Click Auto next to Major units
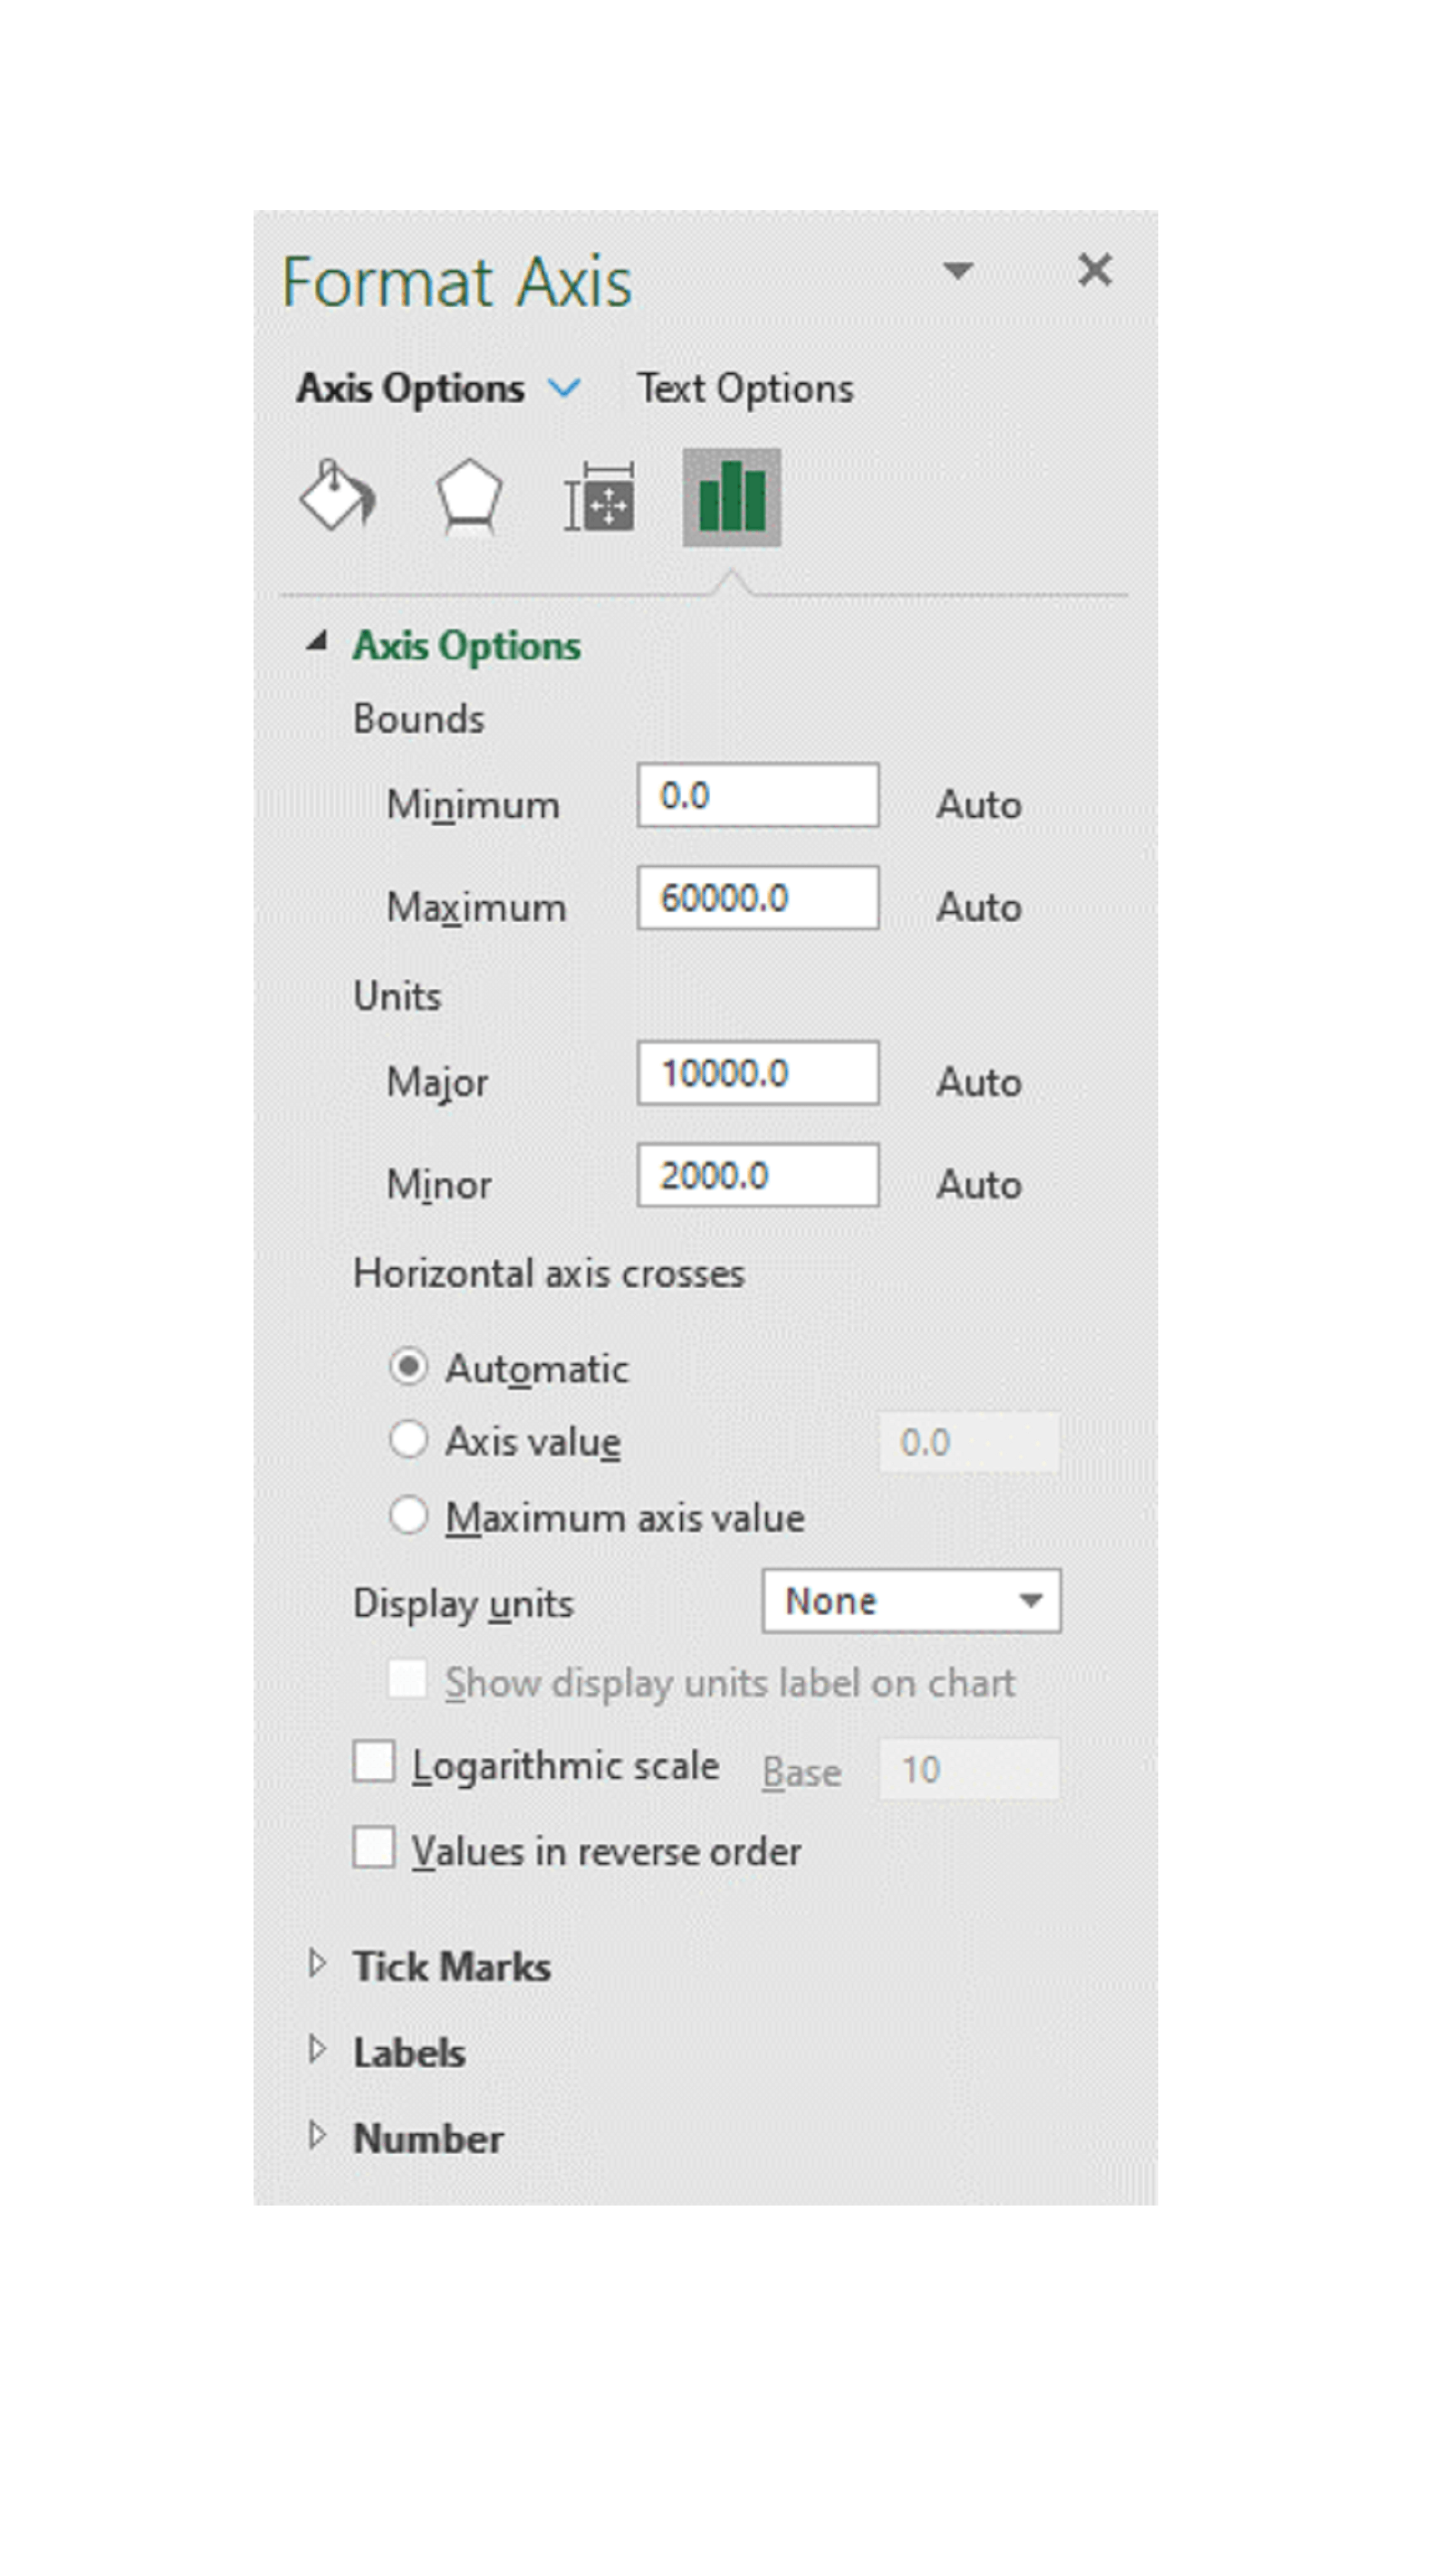This screenshot has height=2576, width=1449. (x=978, y=1082)
